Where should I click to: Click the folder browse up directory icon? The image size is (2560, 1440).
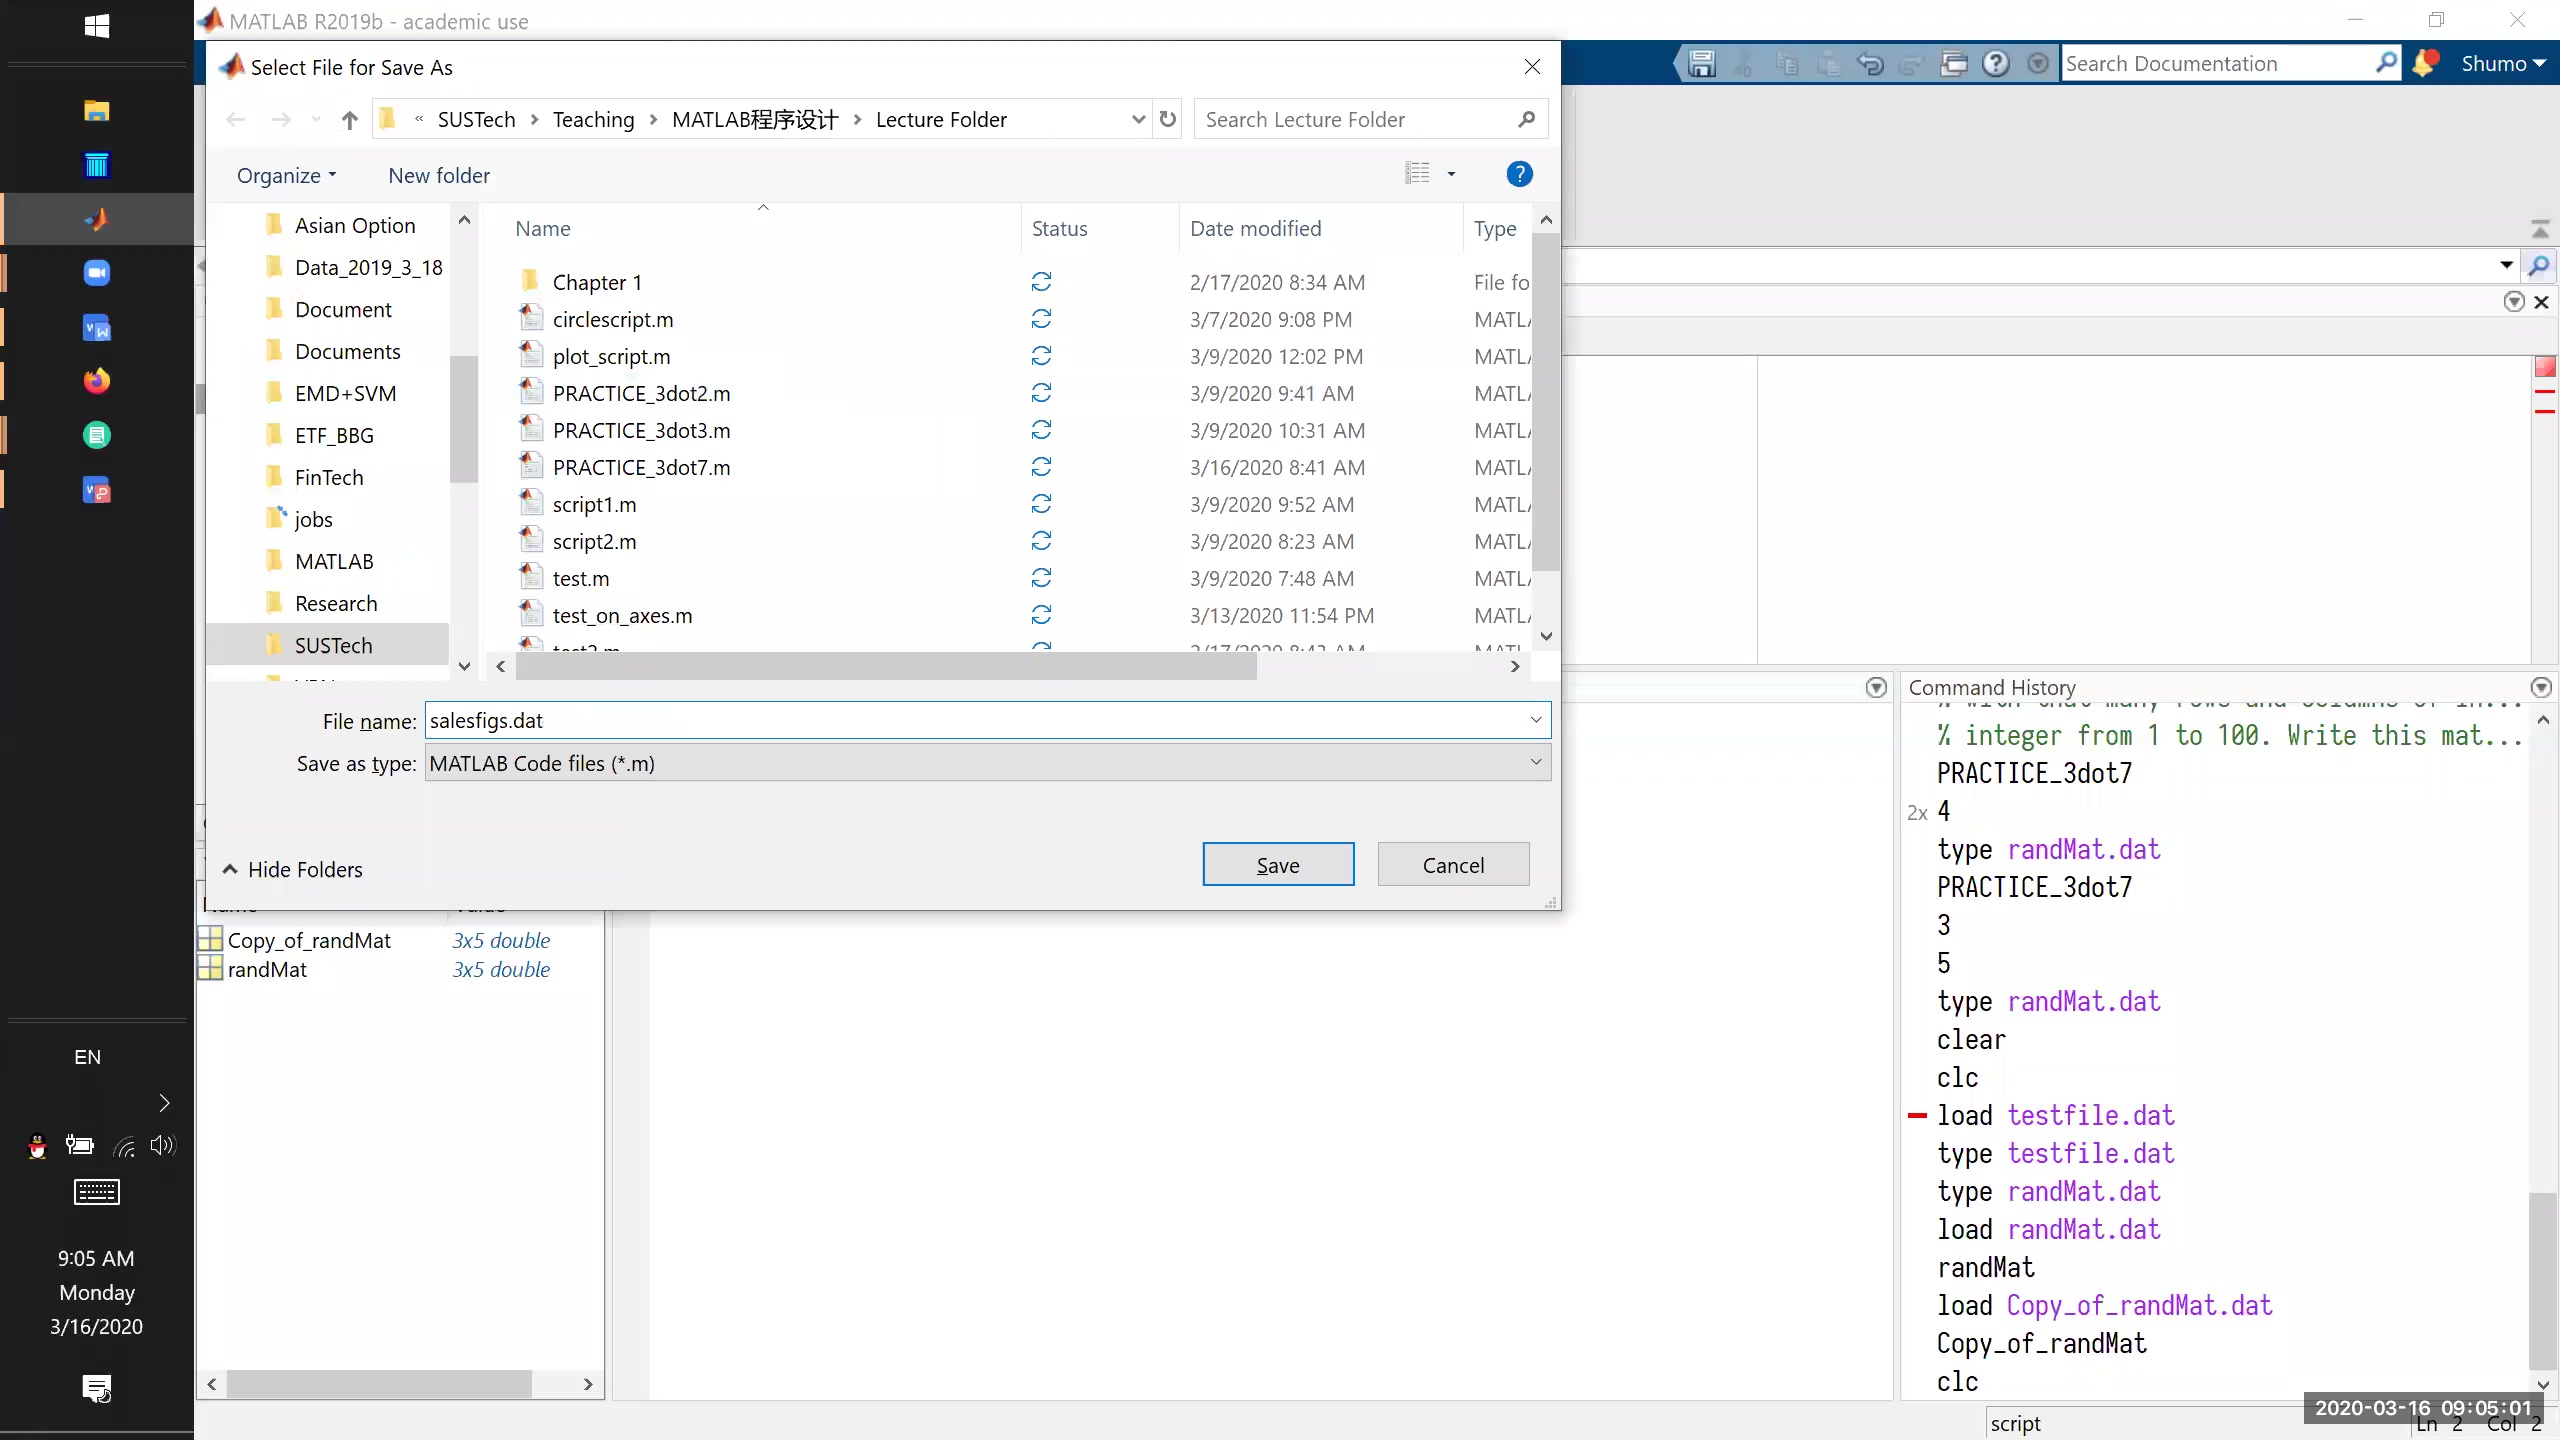pos(348,118)
